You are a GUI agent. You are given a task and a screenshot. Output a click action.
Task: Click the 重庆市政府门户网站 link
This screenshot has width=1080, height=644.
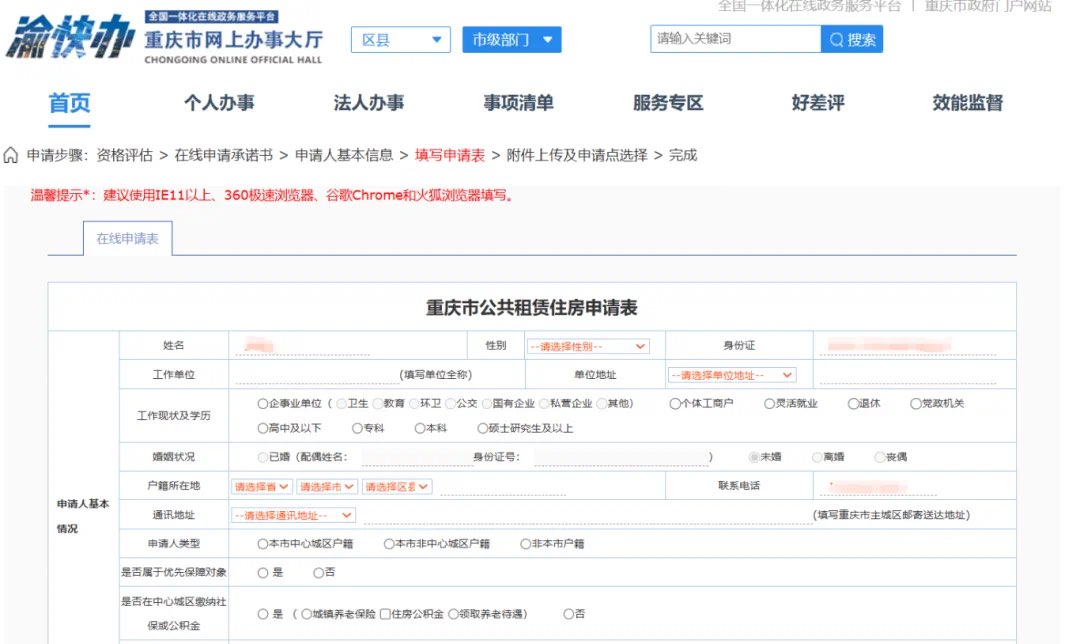pos(988,6)
